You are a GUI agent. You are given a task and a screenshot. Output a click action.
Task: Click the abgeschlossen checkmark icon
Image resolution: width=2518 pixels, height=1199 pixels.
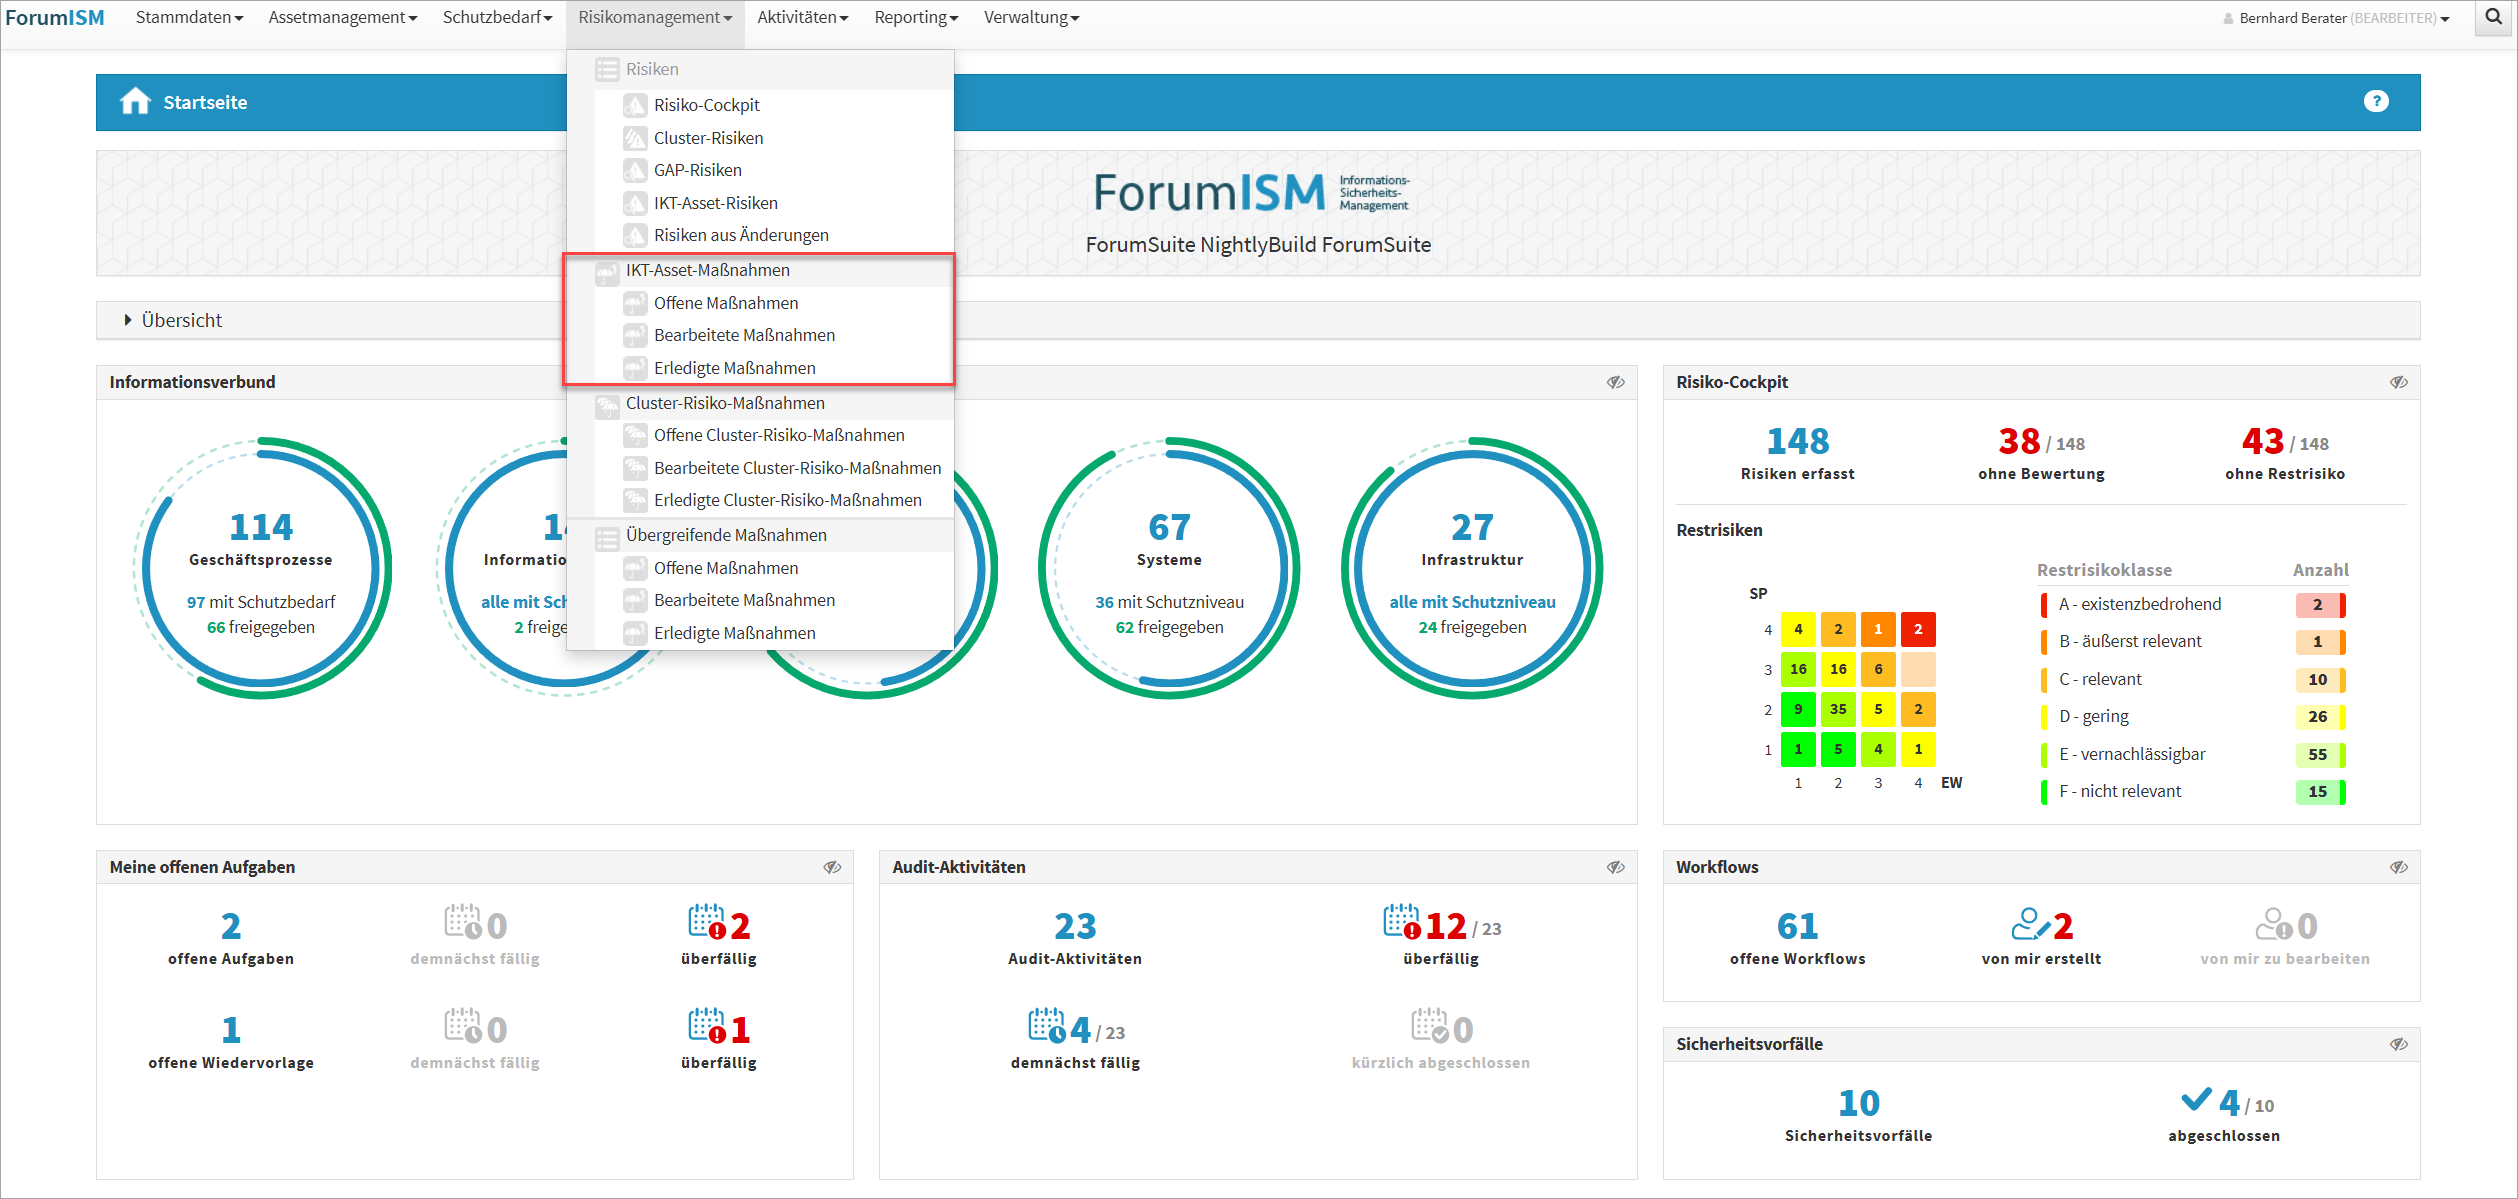pyautogui.click(x=2196, y=1100)
